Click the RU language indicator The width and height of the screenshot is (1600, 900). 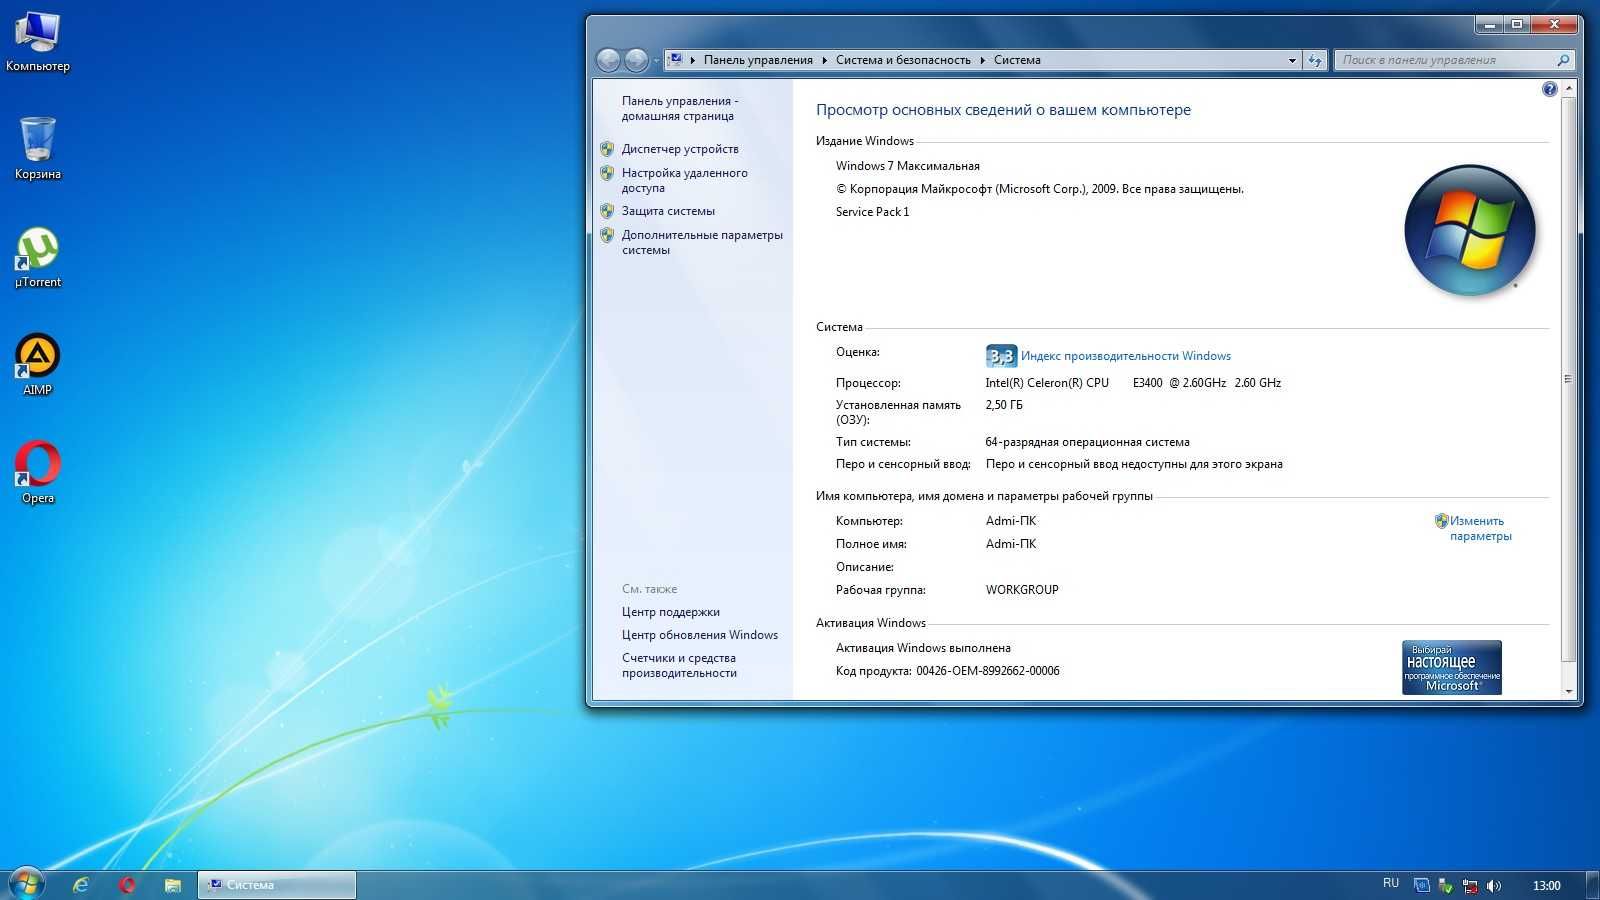point(1391,884)
